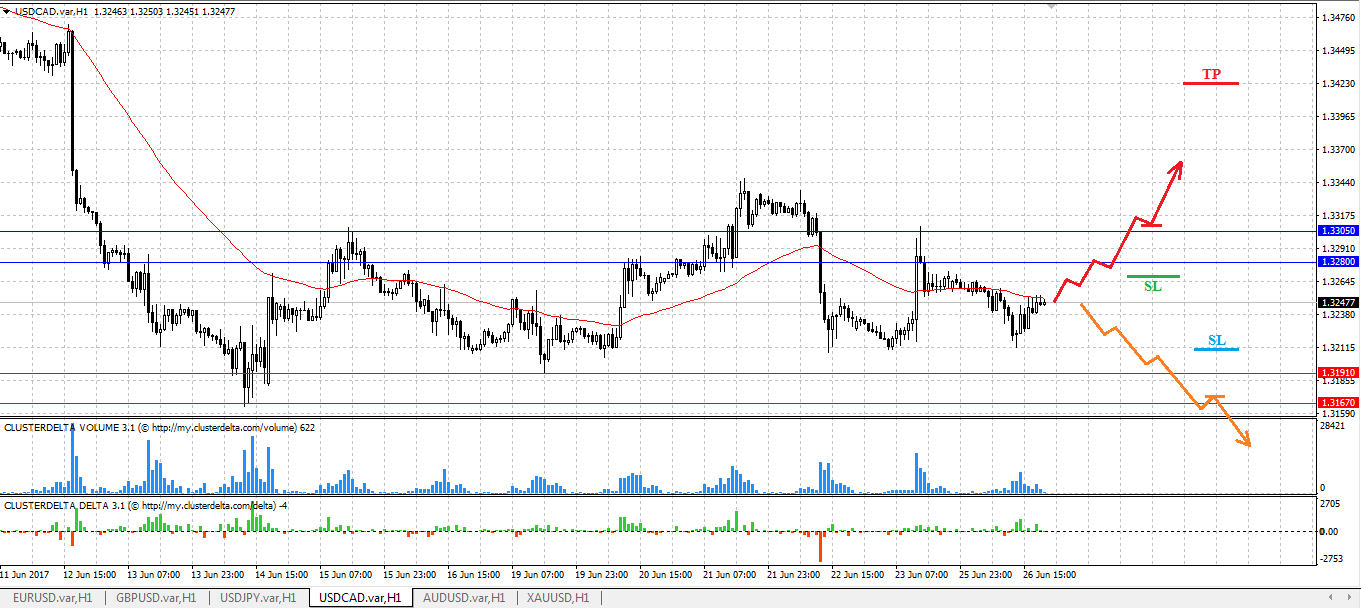1361x609 pixels.
Task: Open the AUDUSD.var,H1 chart tab
Action: point(464,597)
